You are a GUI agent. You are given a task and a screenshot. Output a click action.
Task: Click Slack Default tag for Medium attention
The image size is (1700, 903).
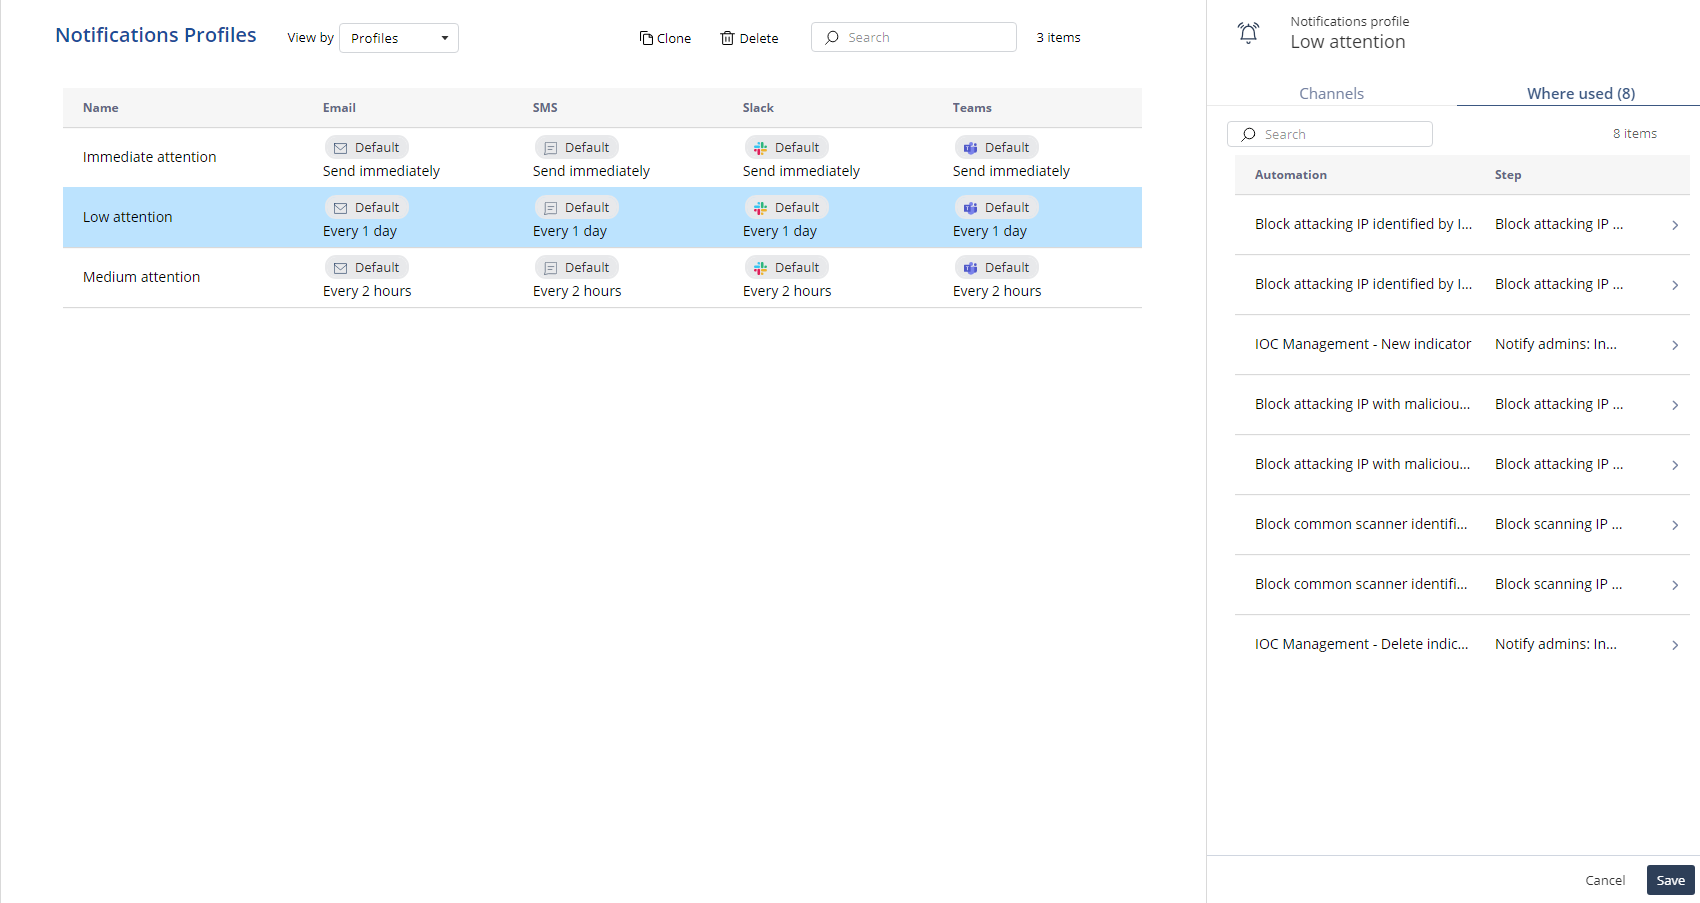(x=786, y=267)
